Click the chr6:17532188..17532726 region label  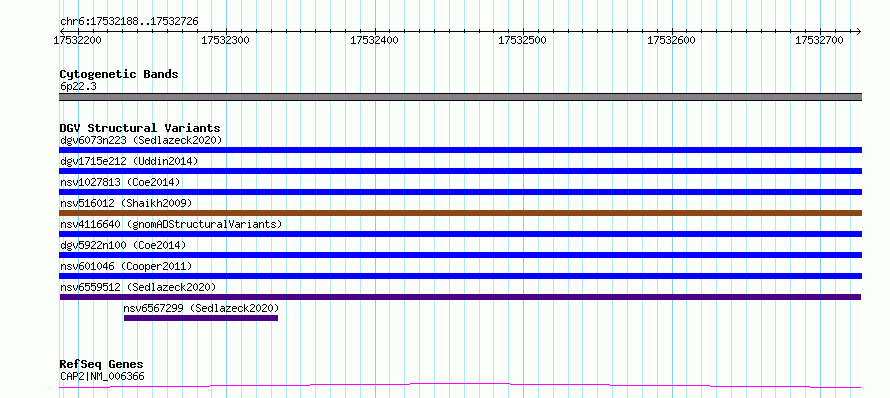(x=129, y=22)
